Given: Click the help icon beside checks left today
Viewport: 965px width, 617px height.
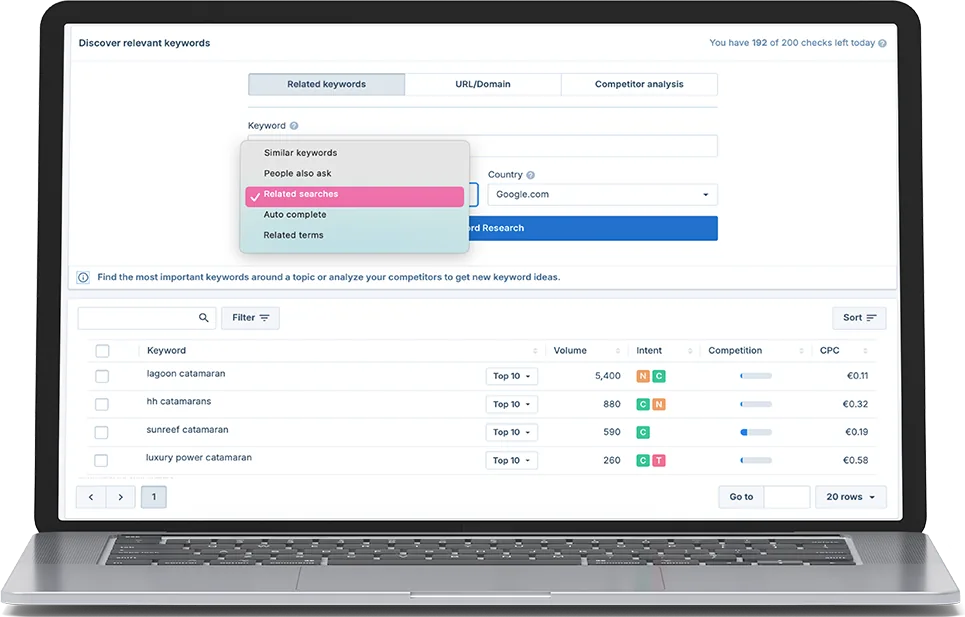Looking at the screenshot, I should point(882,43).
